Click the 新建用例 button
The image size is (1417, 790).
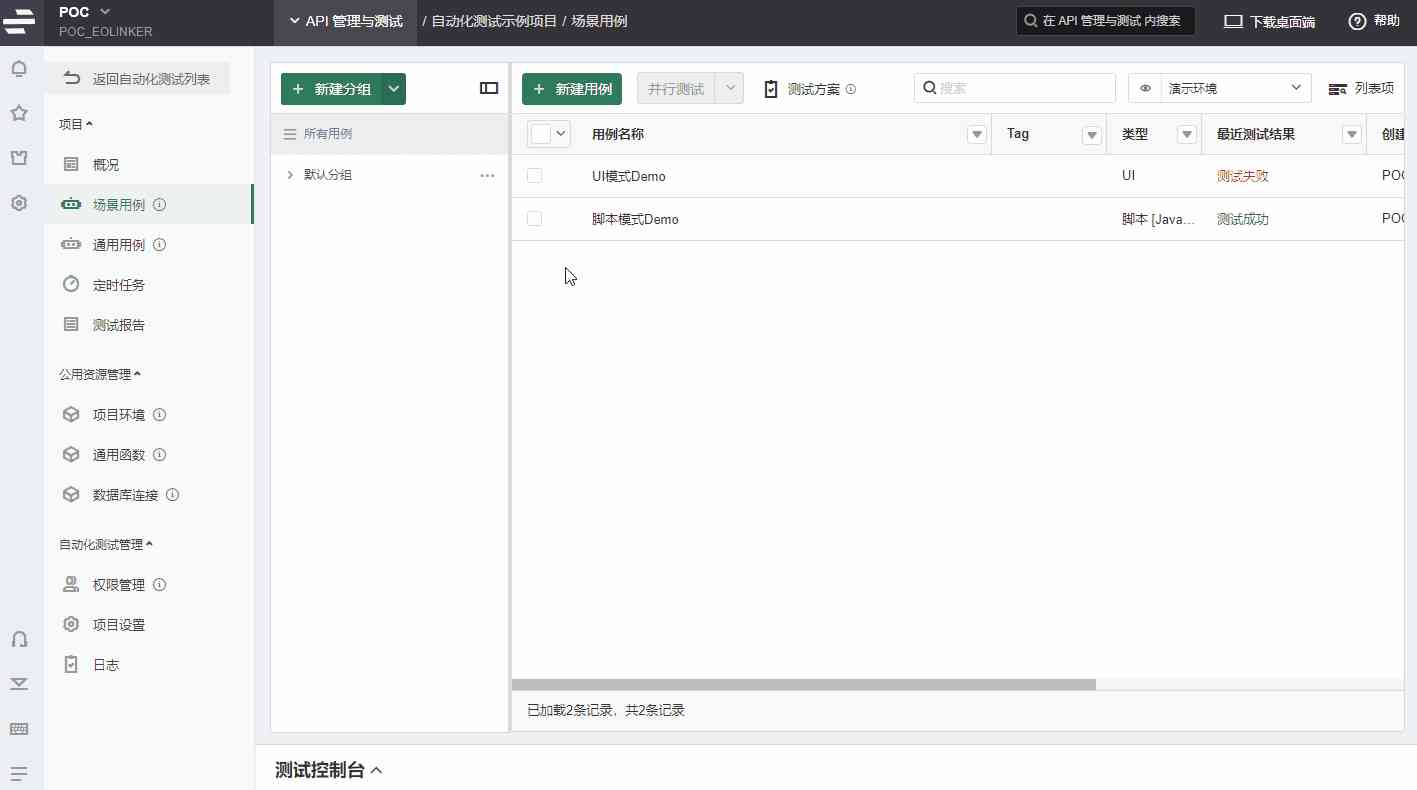pos(572,89)
